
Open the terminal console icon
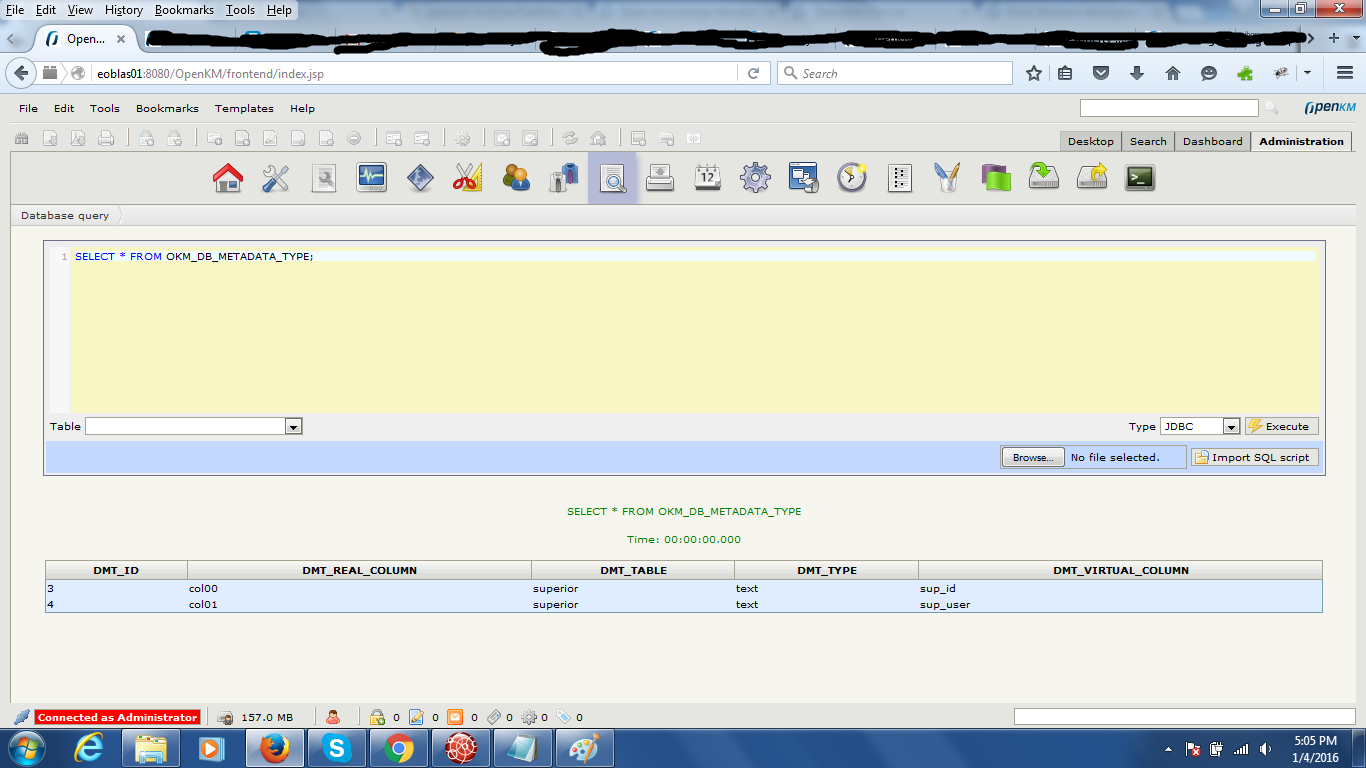point(1140,178)
